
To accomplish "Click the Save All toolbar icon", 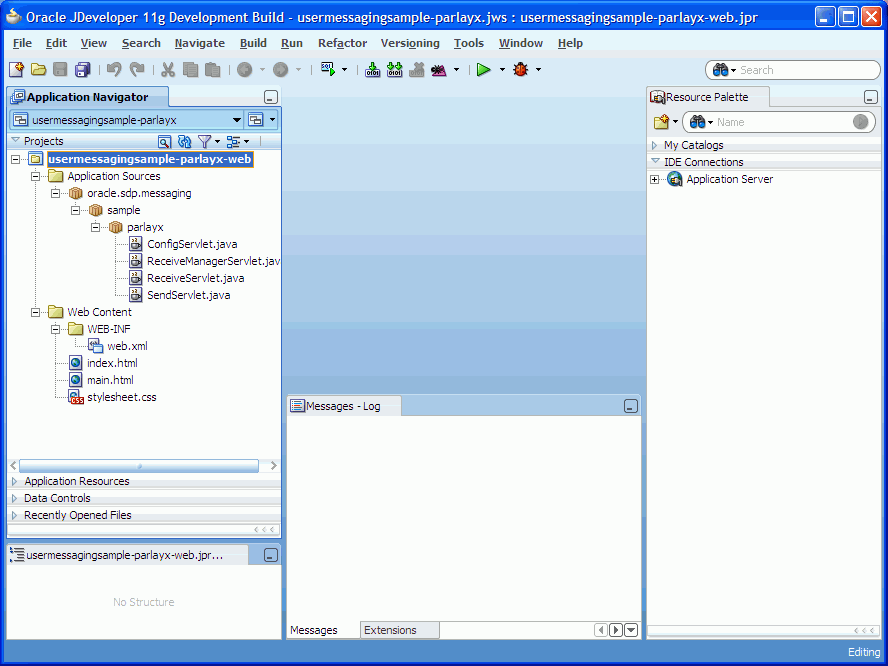I will tap(83, 70).
